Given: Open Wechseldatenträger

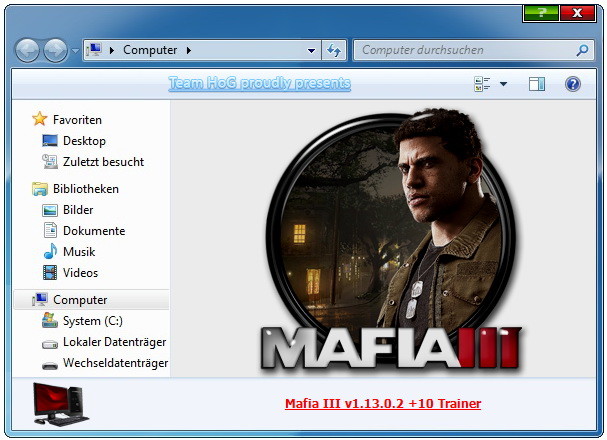Looking at the screenshot, I should [x=115, y=363].
